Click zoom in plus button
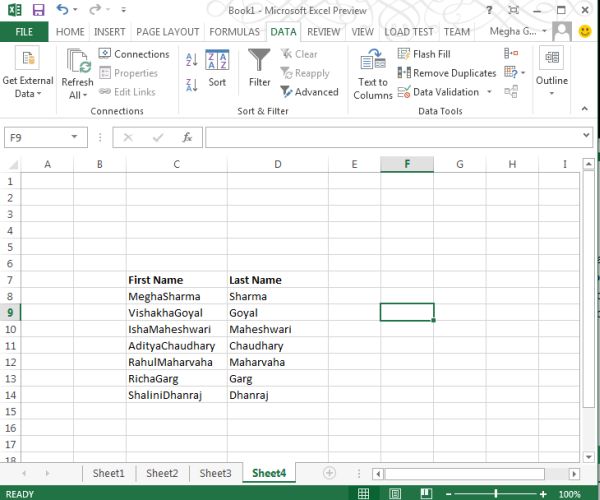 (543, 494)
